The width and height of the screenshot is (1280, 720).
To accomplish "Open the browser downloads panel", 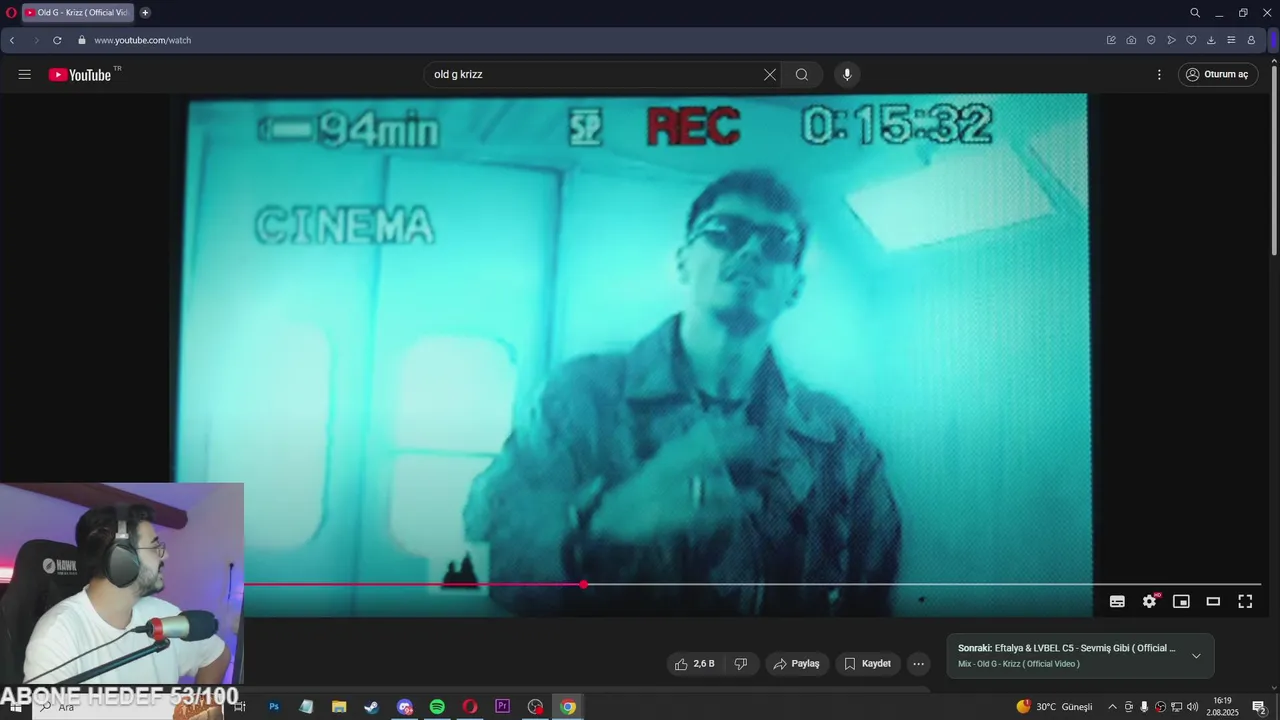I will [1211, 40].
